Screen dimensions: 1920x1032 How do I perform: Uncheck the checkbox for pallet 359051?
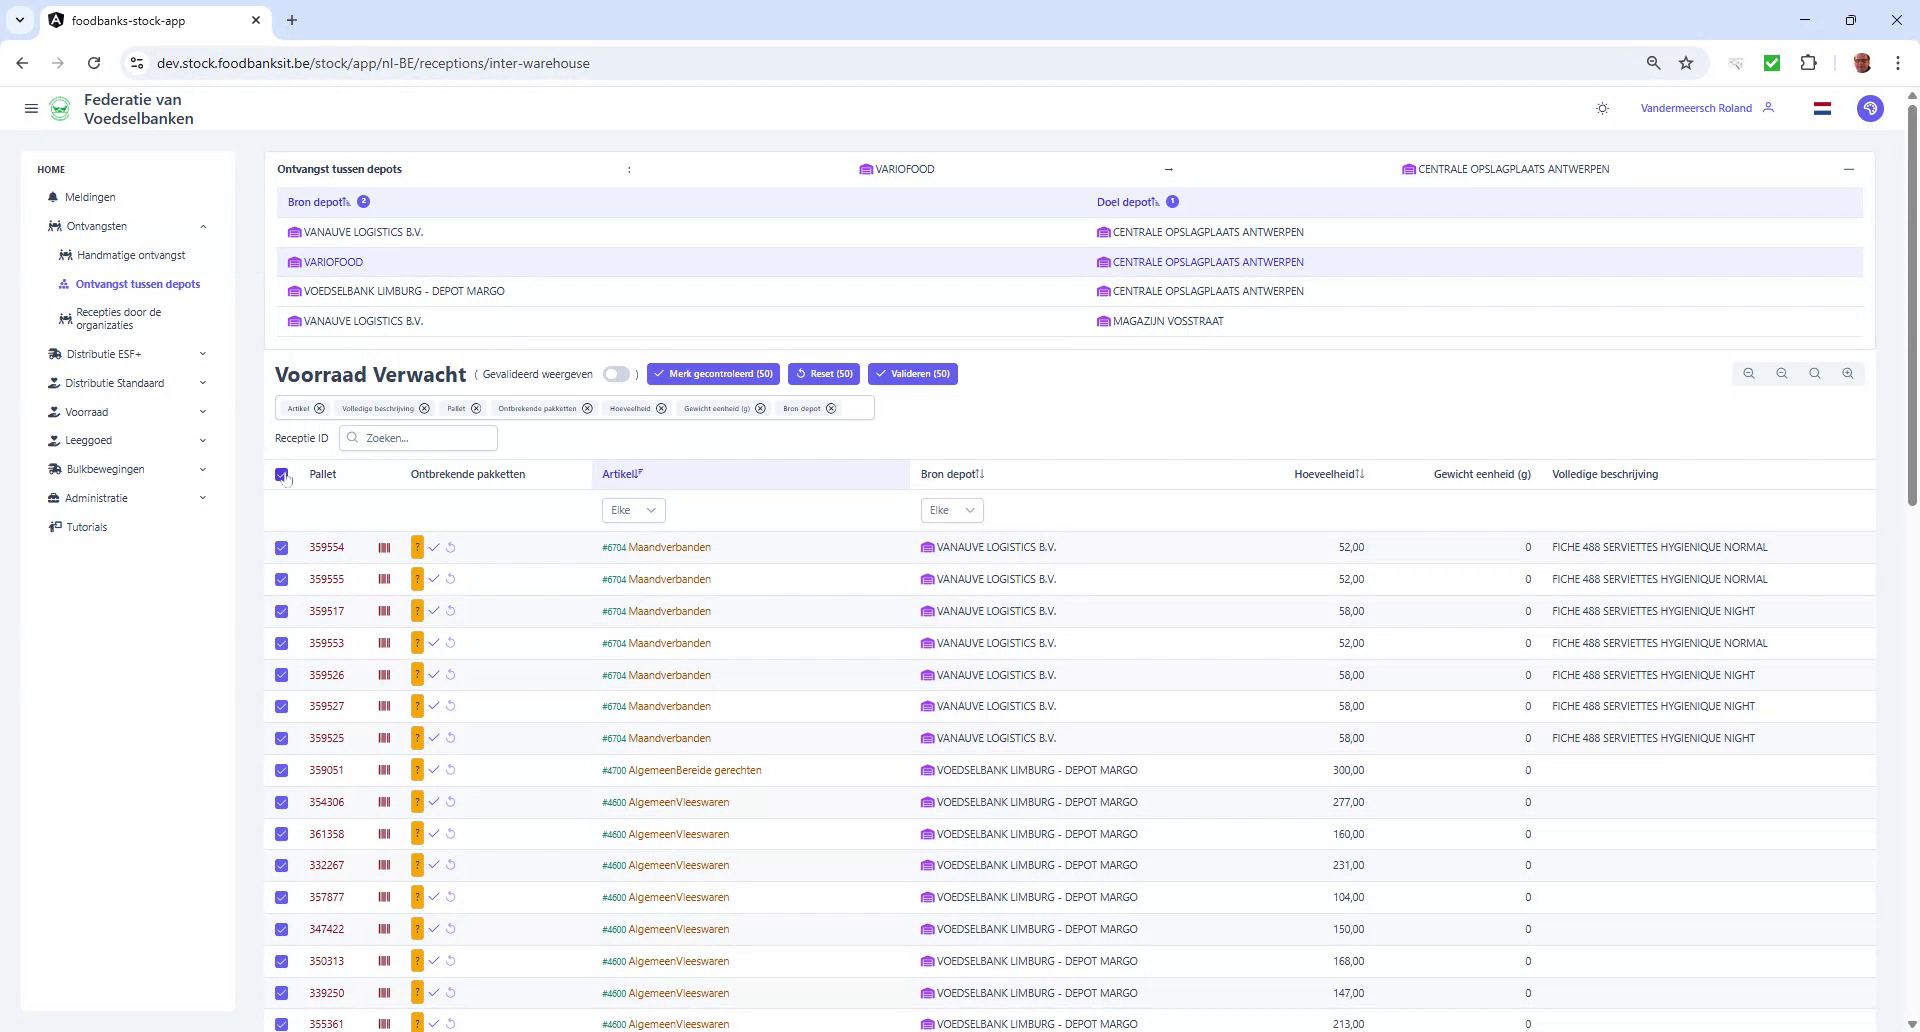(x=281, y=770)
